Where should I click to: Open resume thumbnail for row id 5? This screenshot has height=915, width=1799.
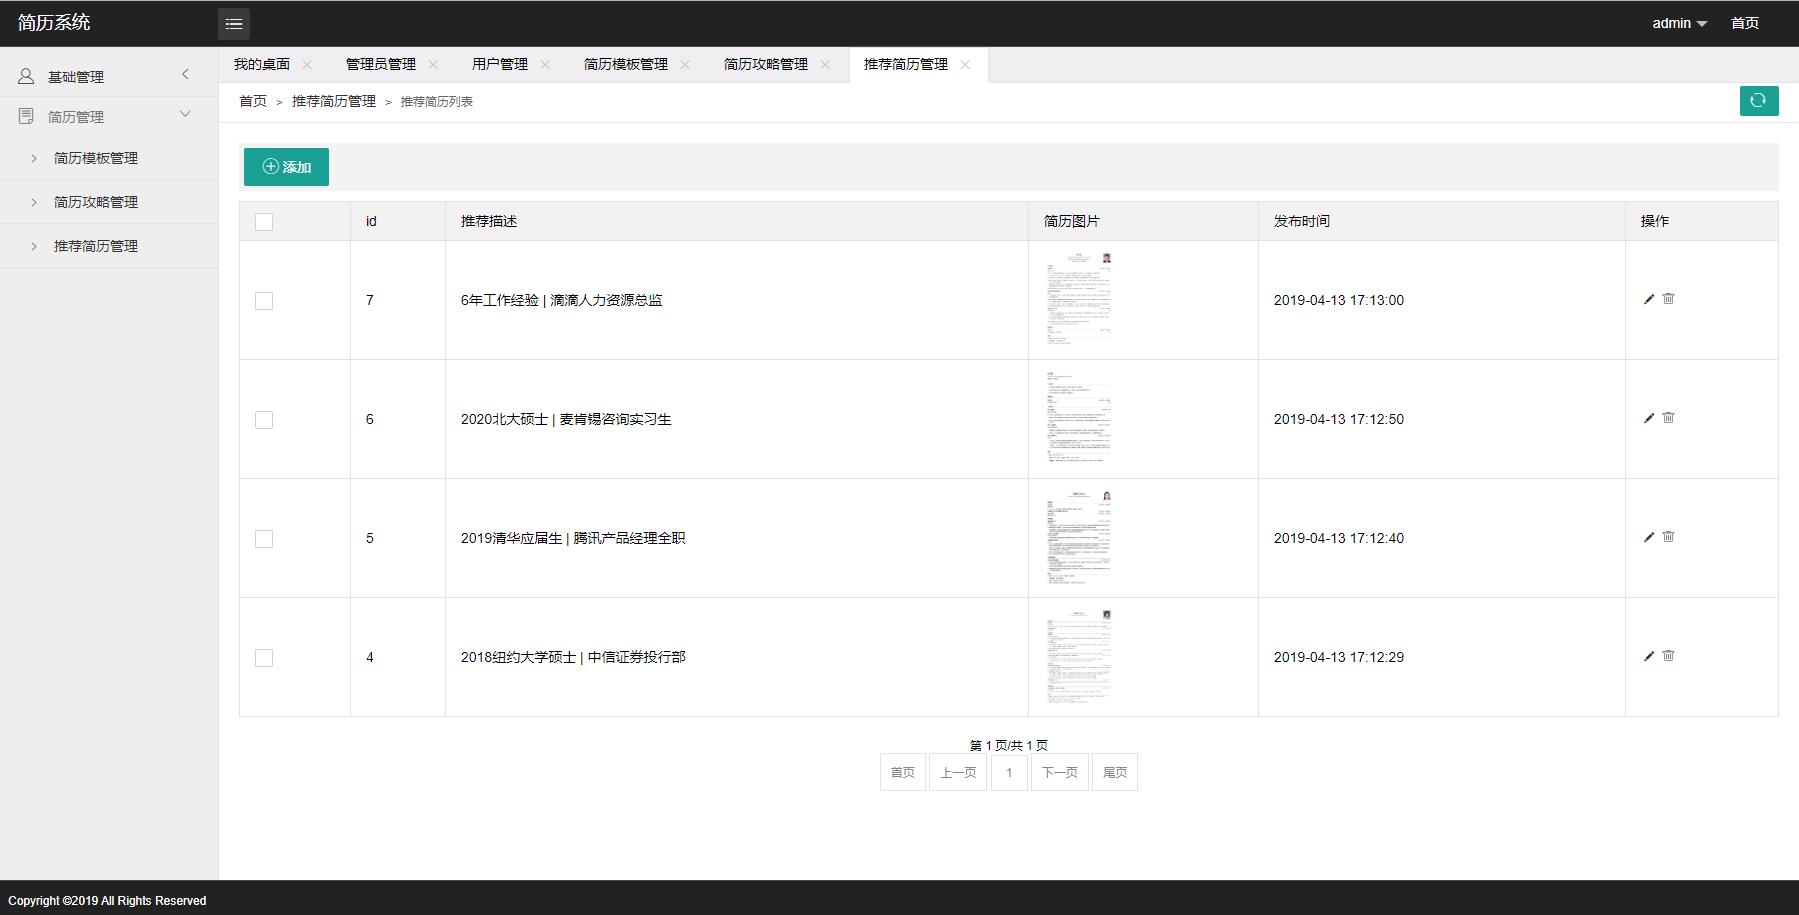click(1079, 538)
